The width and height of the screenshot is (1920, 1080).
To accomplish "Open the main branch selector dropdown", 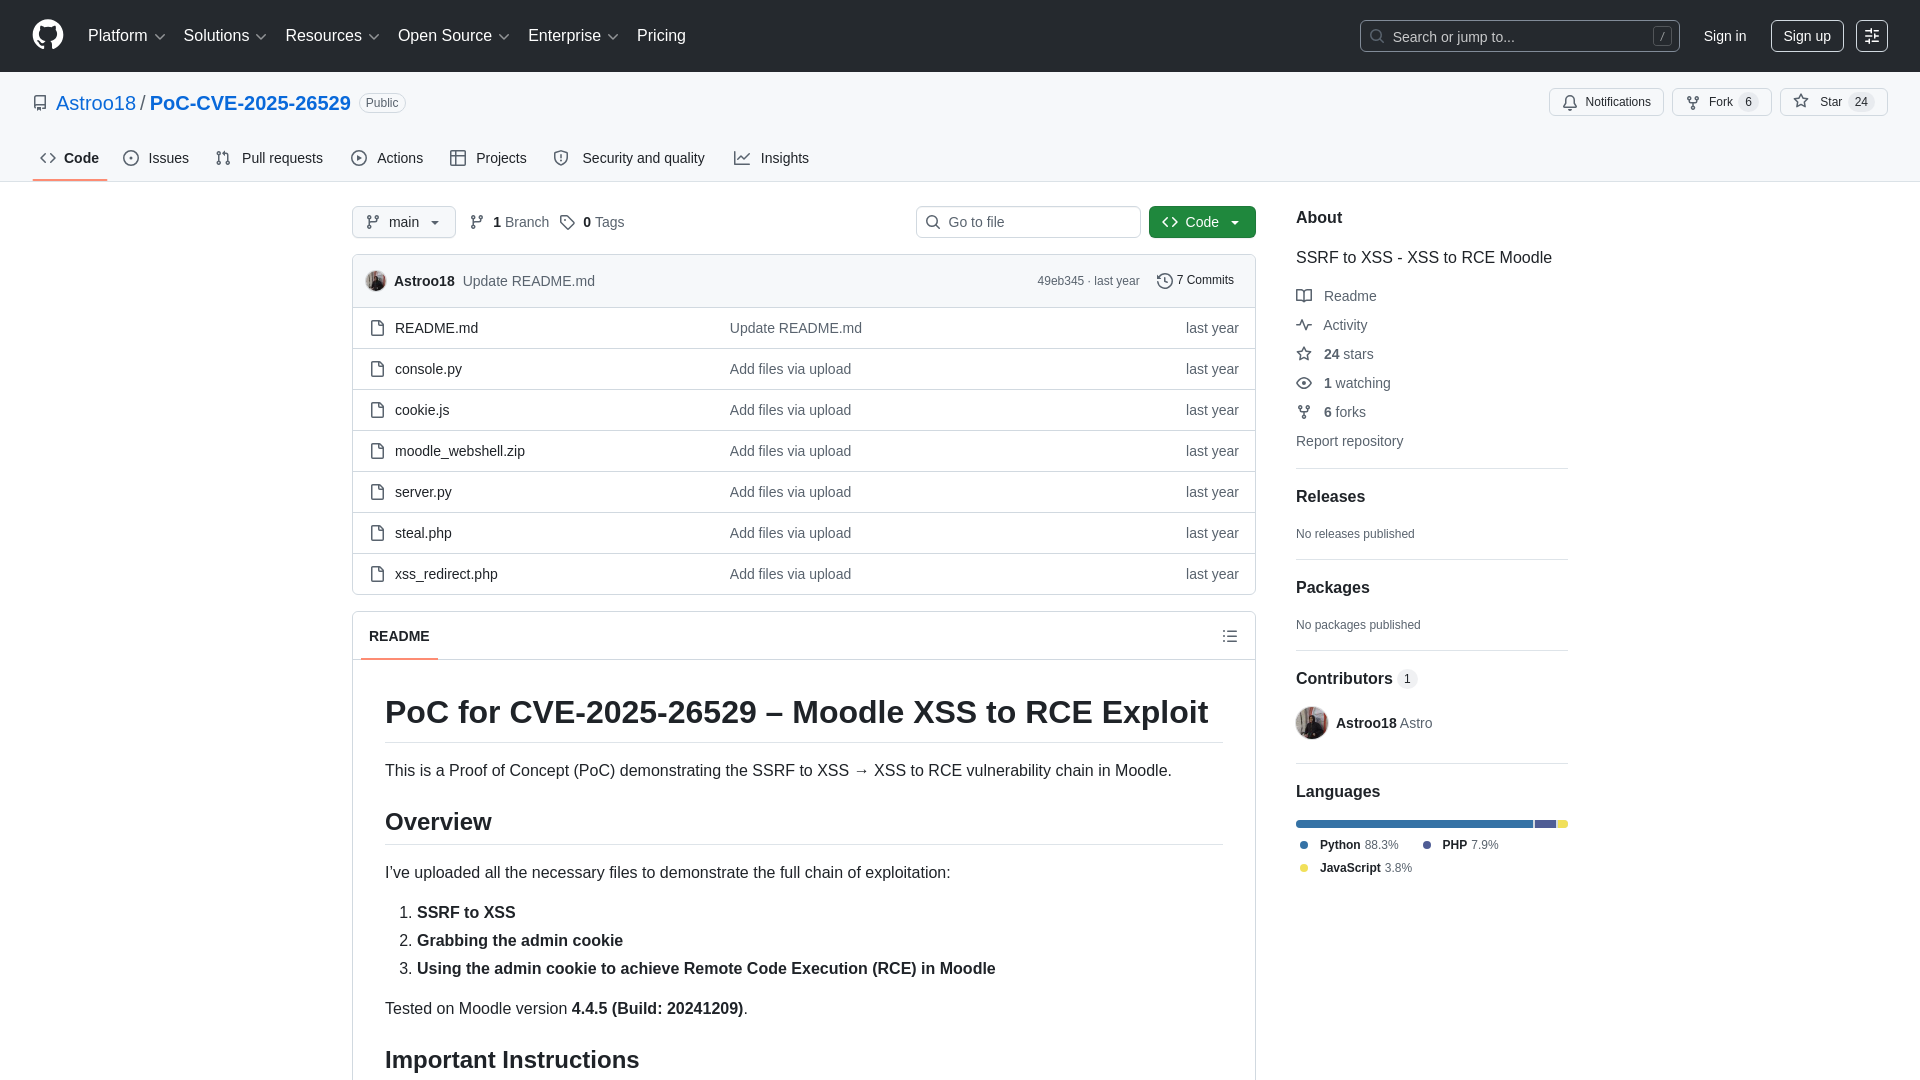I will [x=404, y=222].
